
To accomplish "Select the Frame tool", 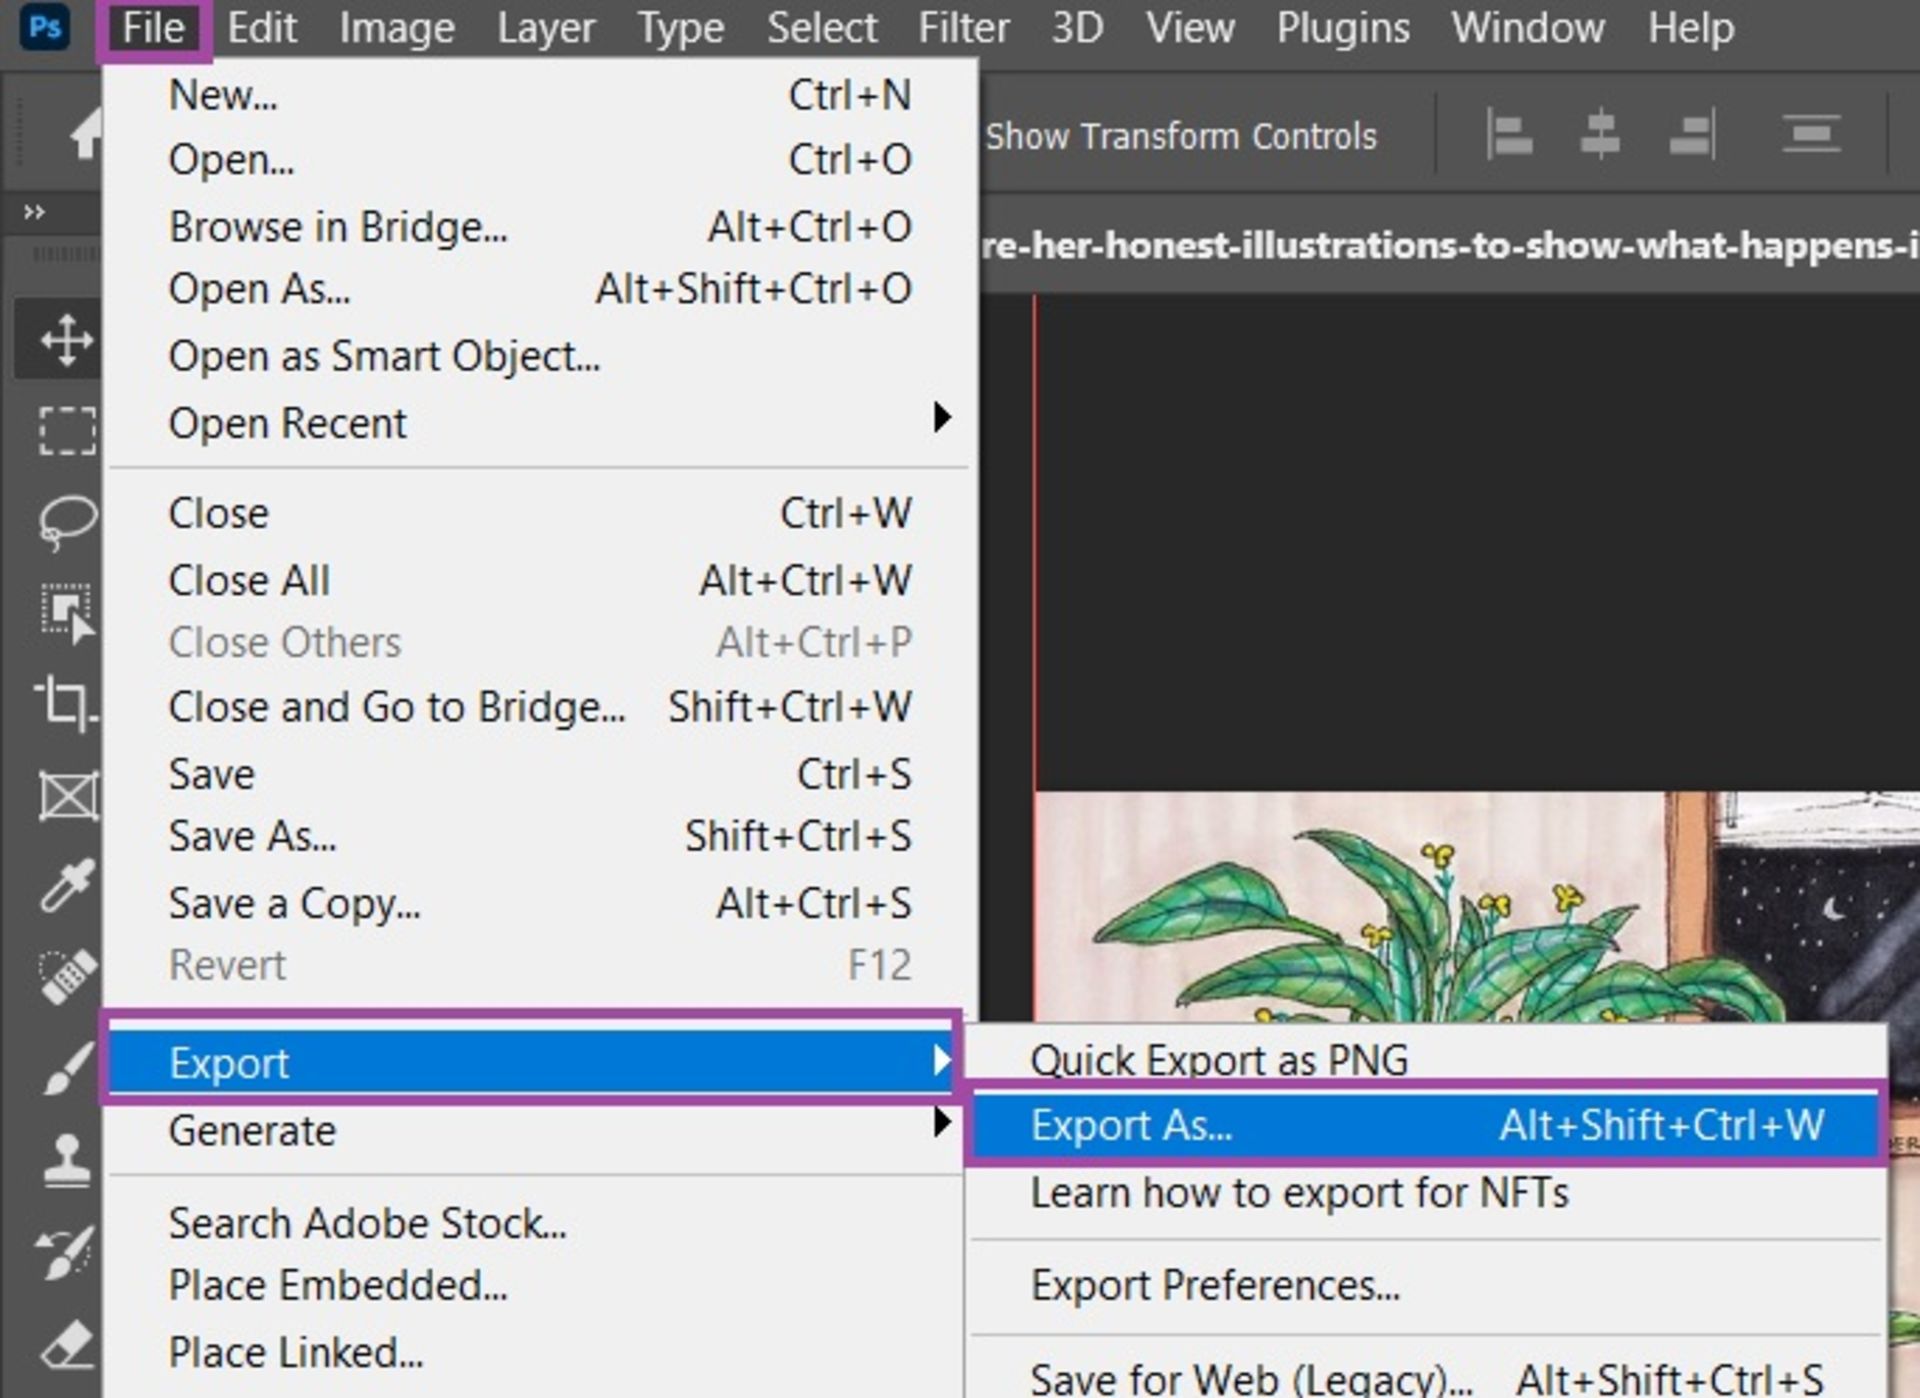I will click(66, 795).
